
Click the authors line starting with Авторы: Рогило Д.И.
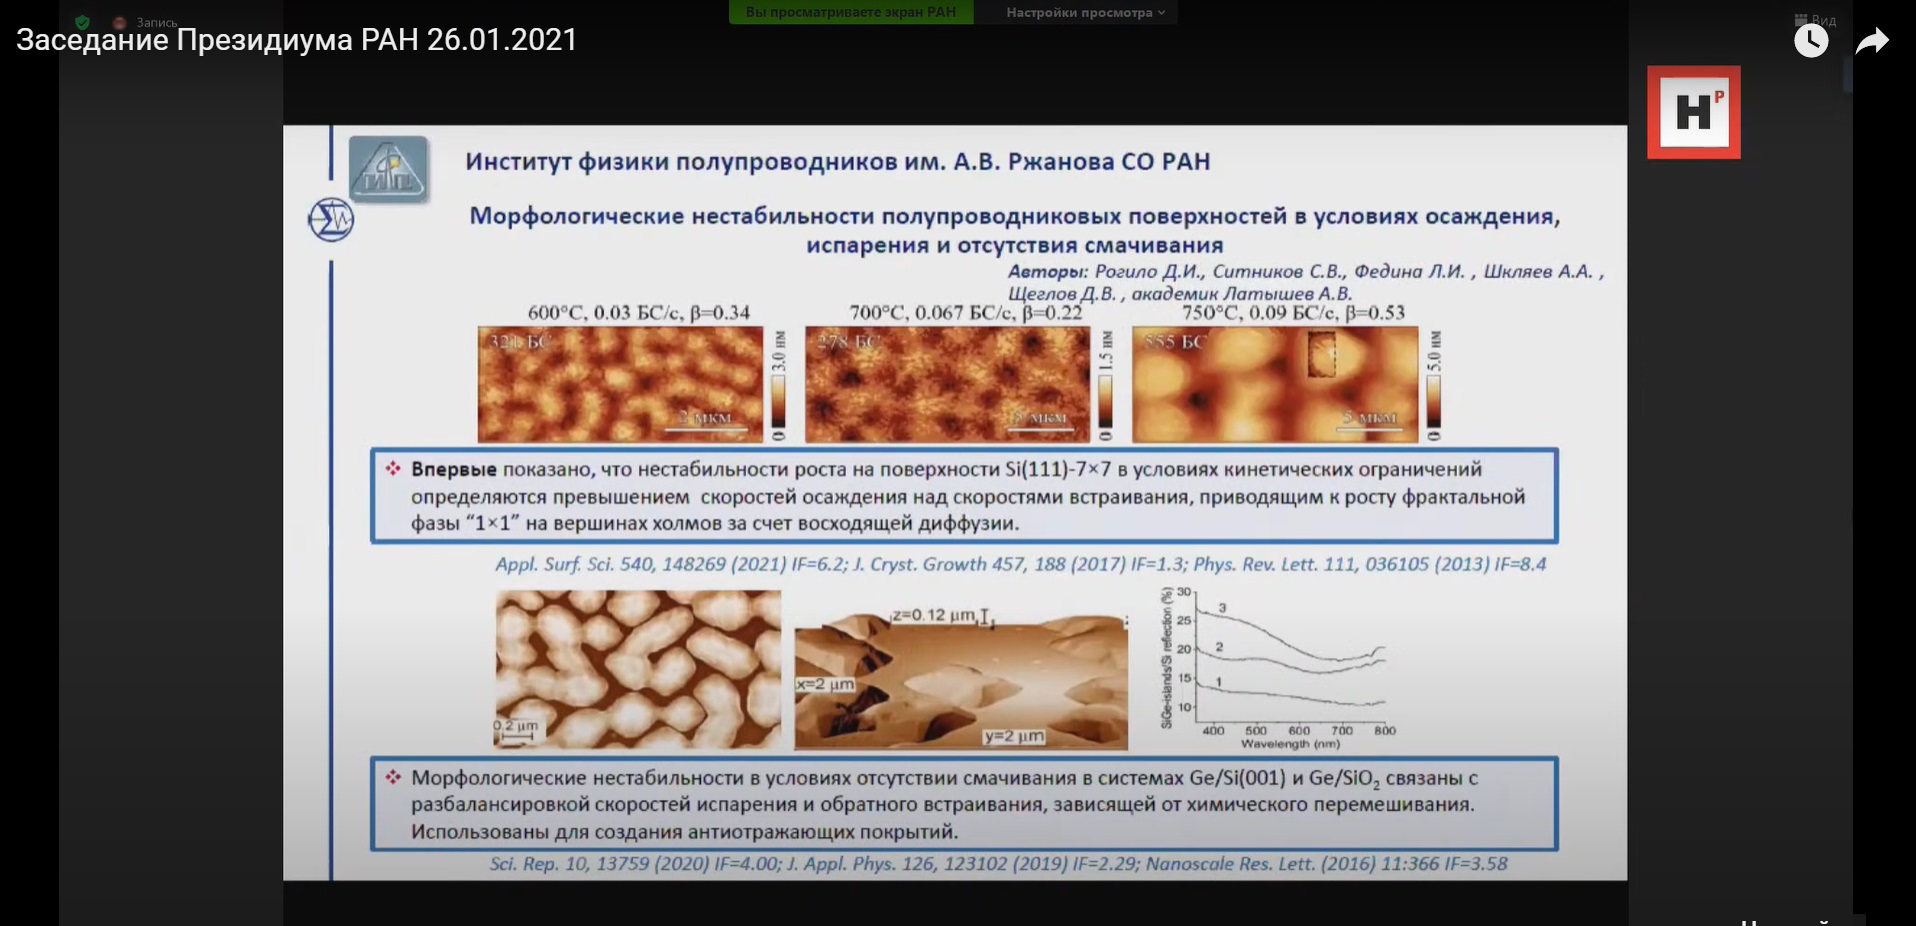[x=1306, y=272]
